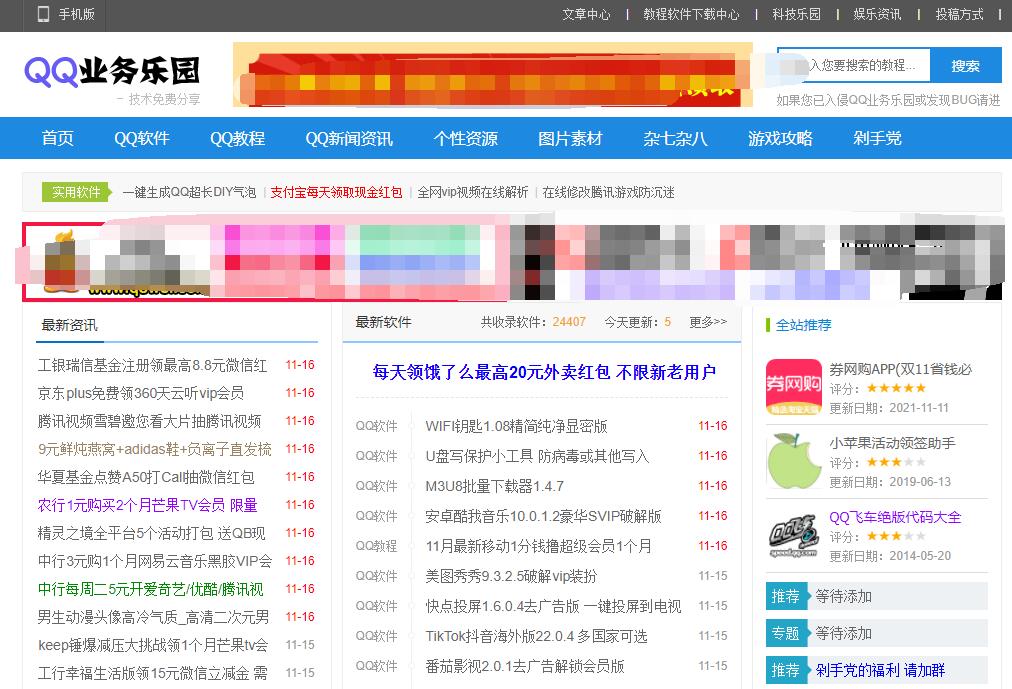Click 更多>> in 最新软件 header
This screenshot has height=689, width=1012.
[708, 321]
